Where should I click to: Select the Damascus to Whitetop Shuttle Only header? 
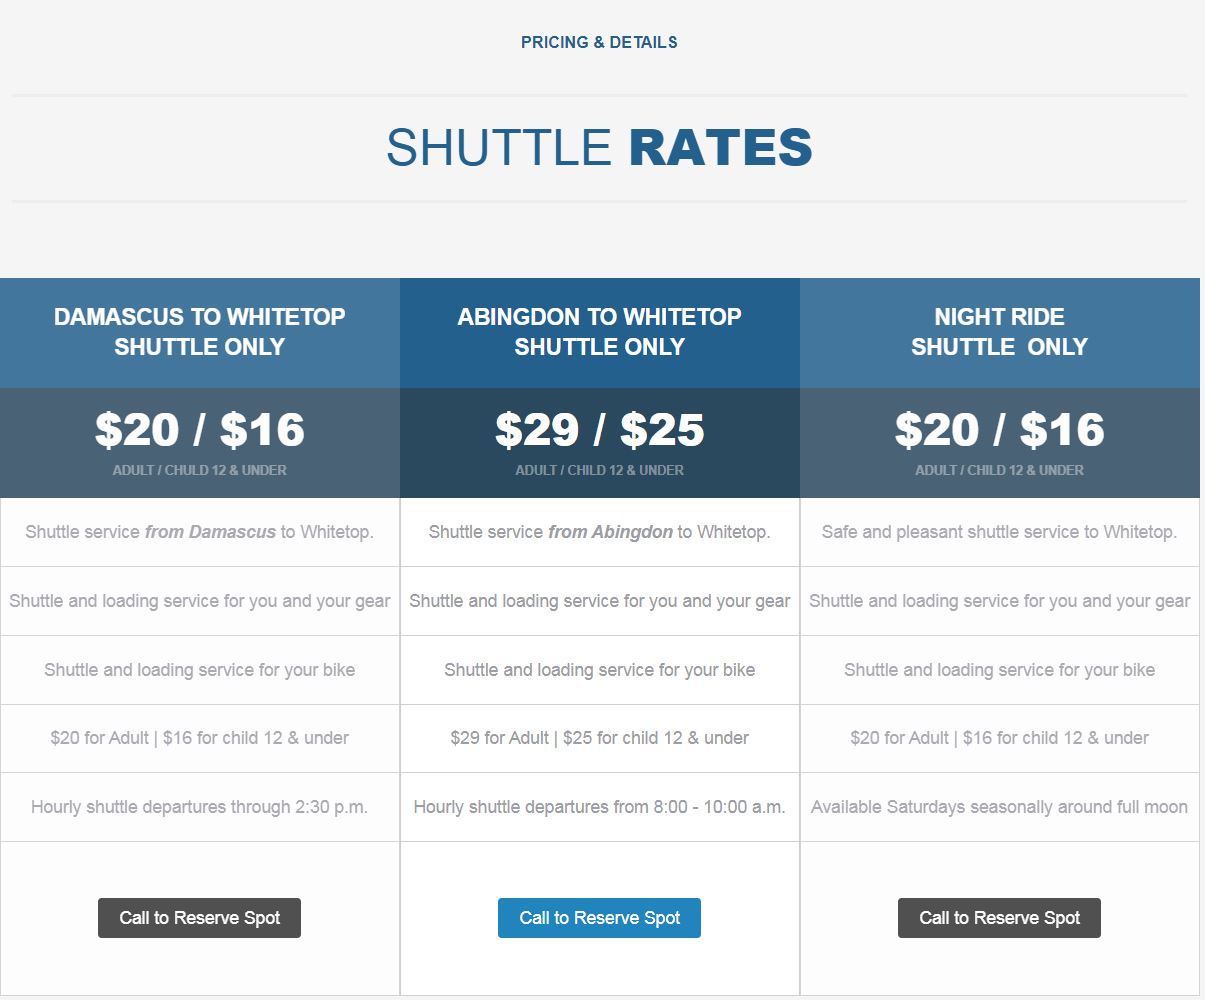tap(200, 332)
